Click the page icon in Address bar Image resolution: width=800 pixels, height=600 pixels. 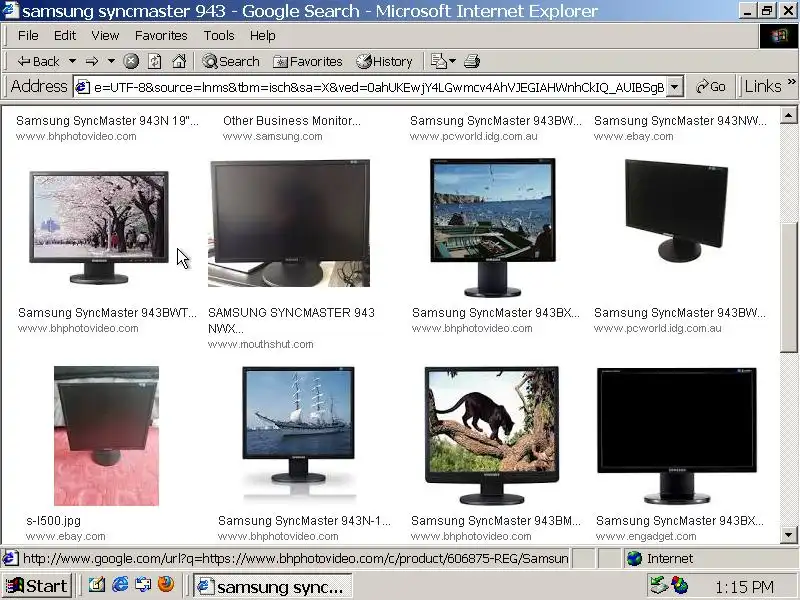click(x=83, y=87)
